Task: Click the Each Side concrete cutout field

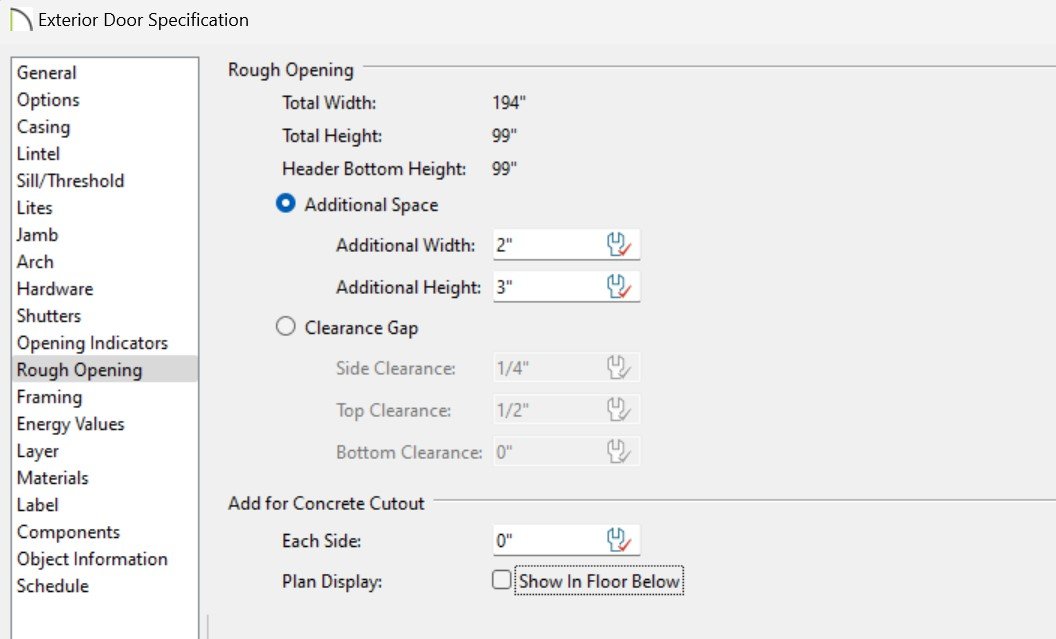Action: (x=545, y=541)
